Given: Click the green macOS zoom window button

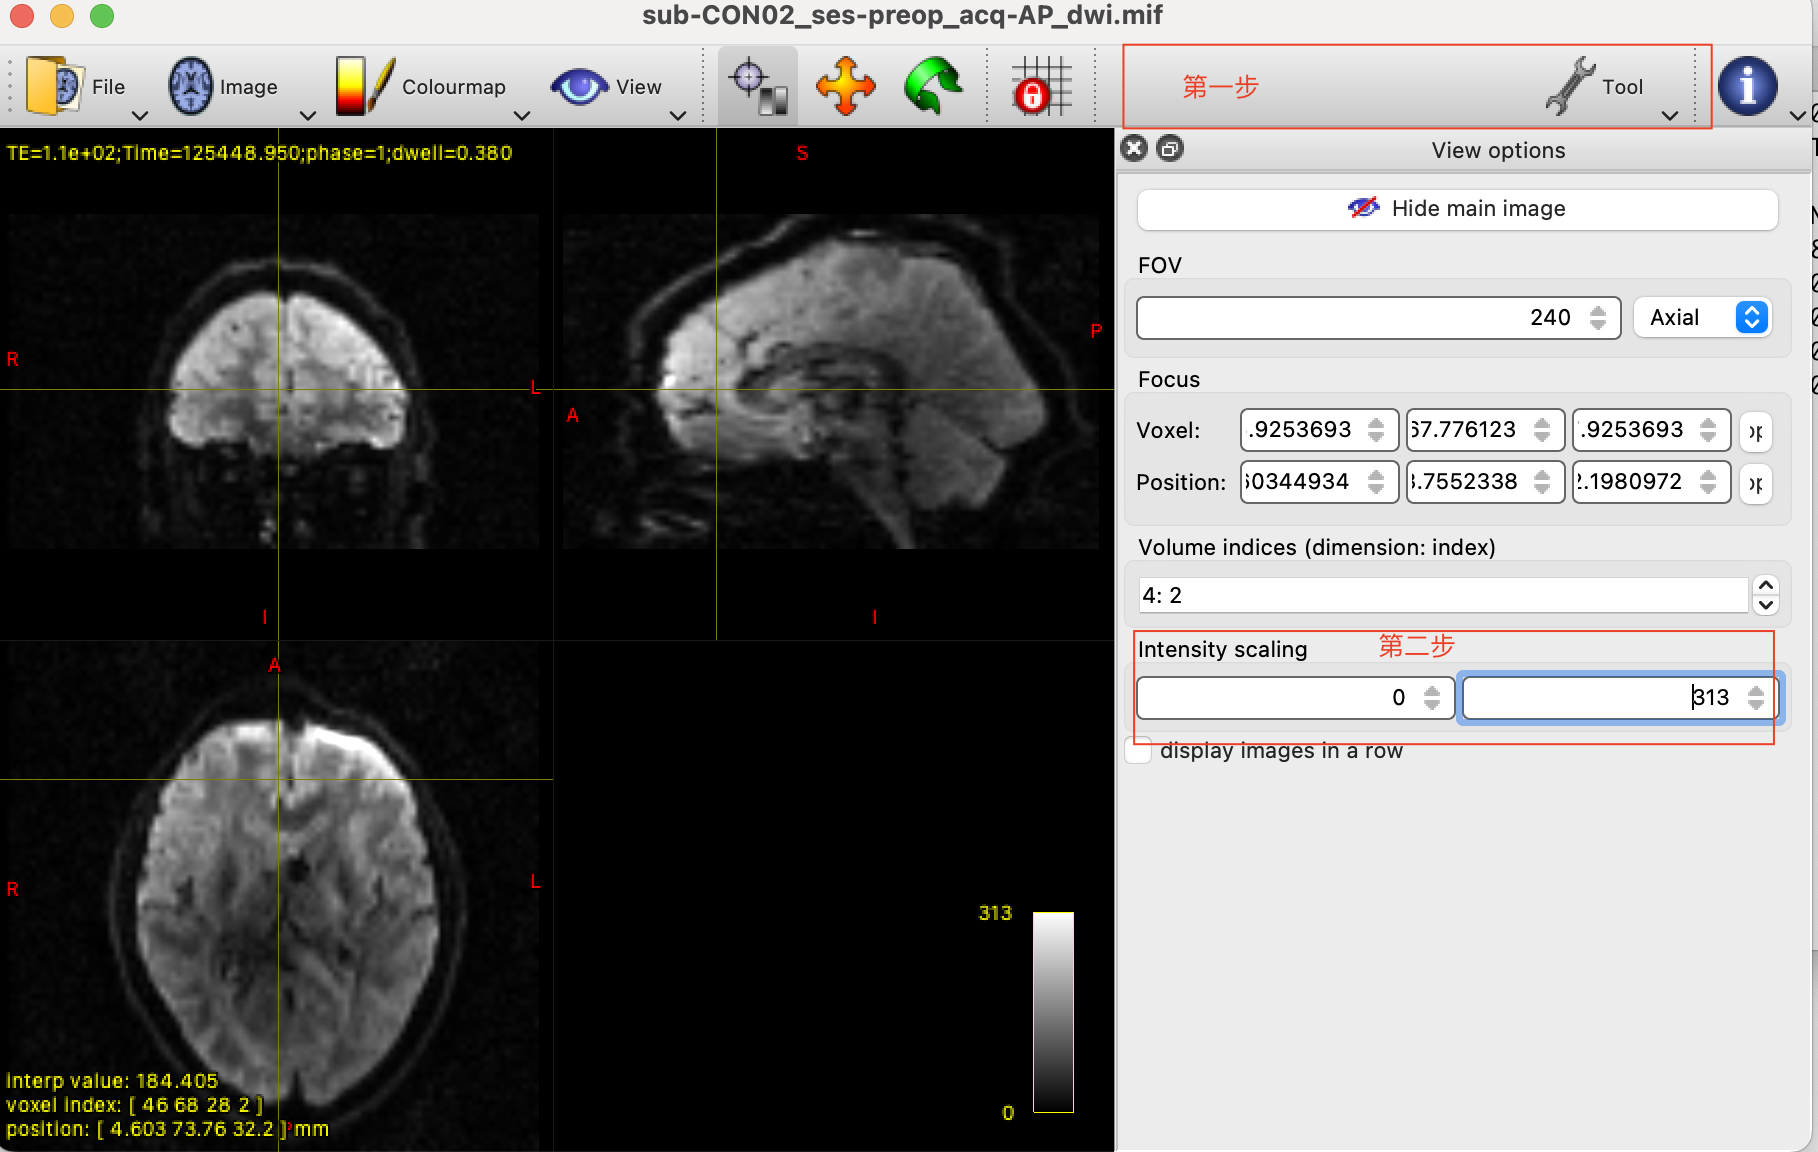Looking at the screenshot, I should 102,15.
